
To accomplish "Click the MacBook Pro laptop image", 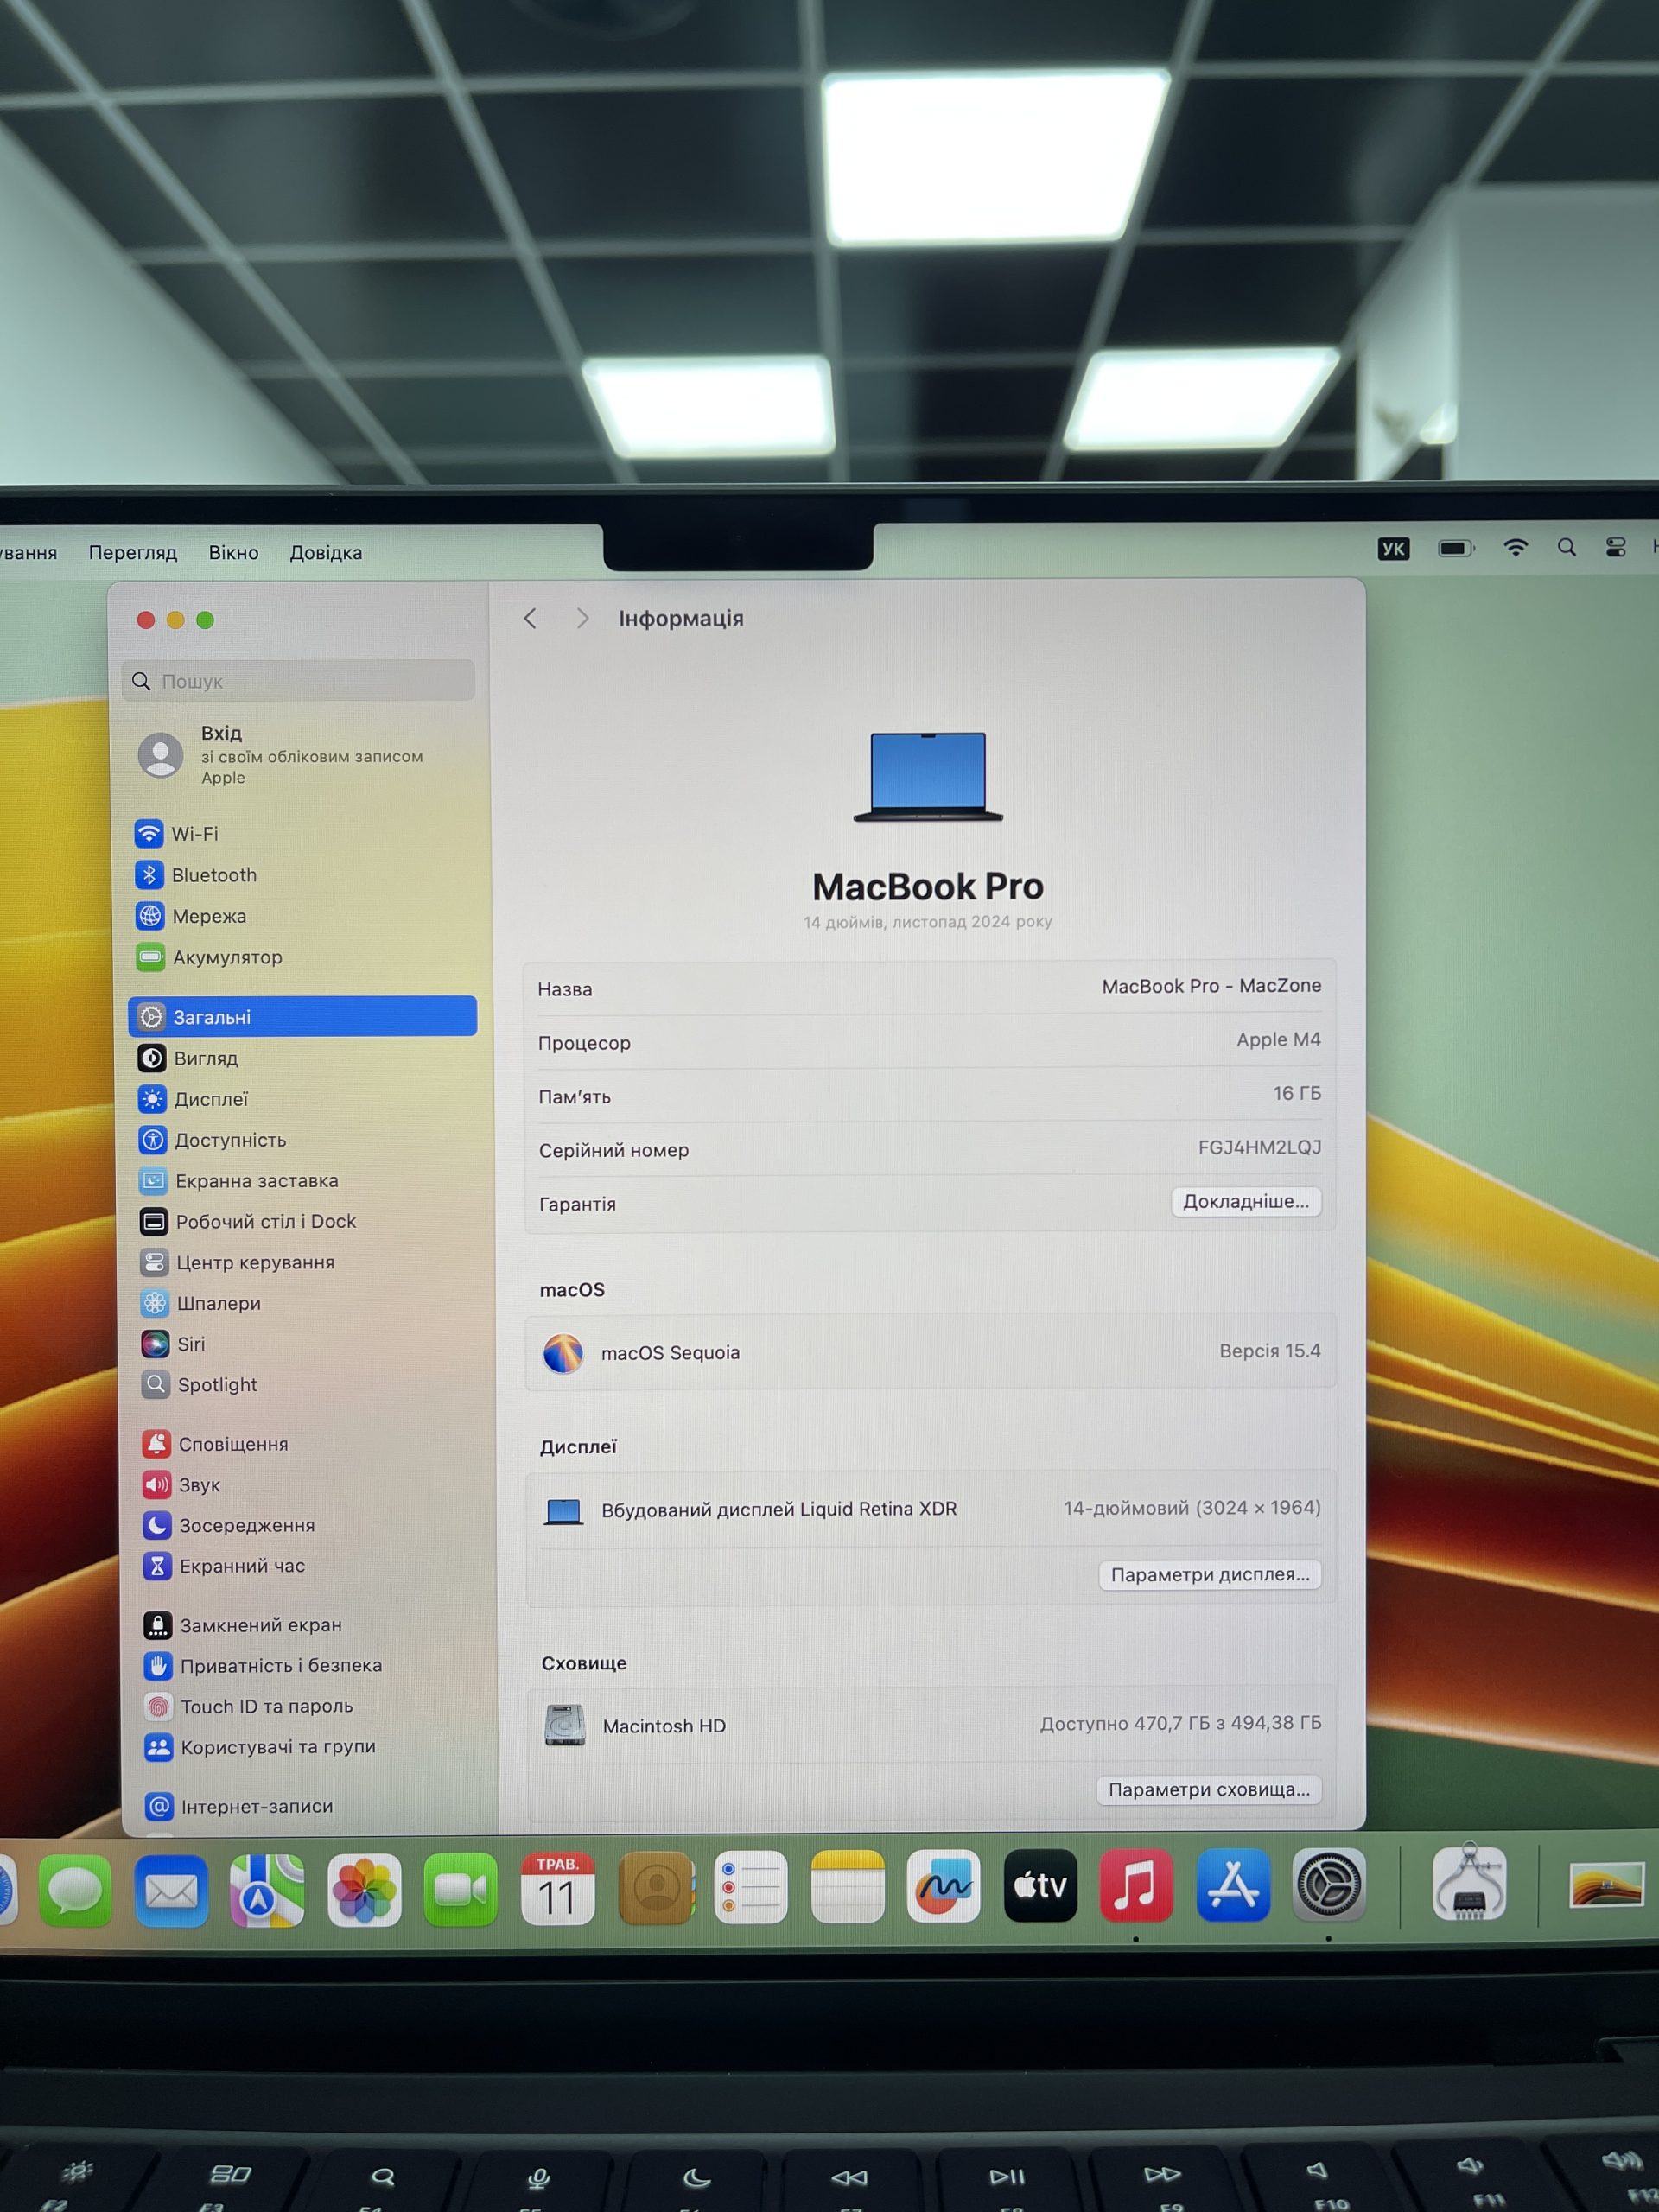I will (x=928, y=777).
